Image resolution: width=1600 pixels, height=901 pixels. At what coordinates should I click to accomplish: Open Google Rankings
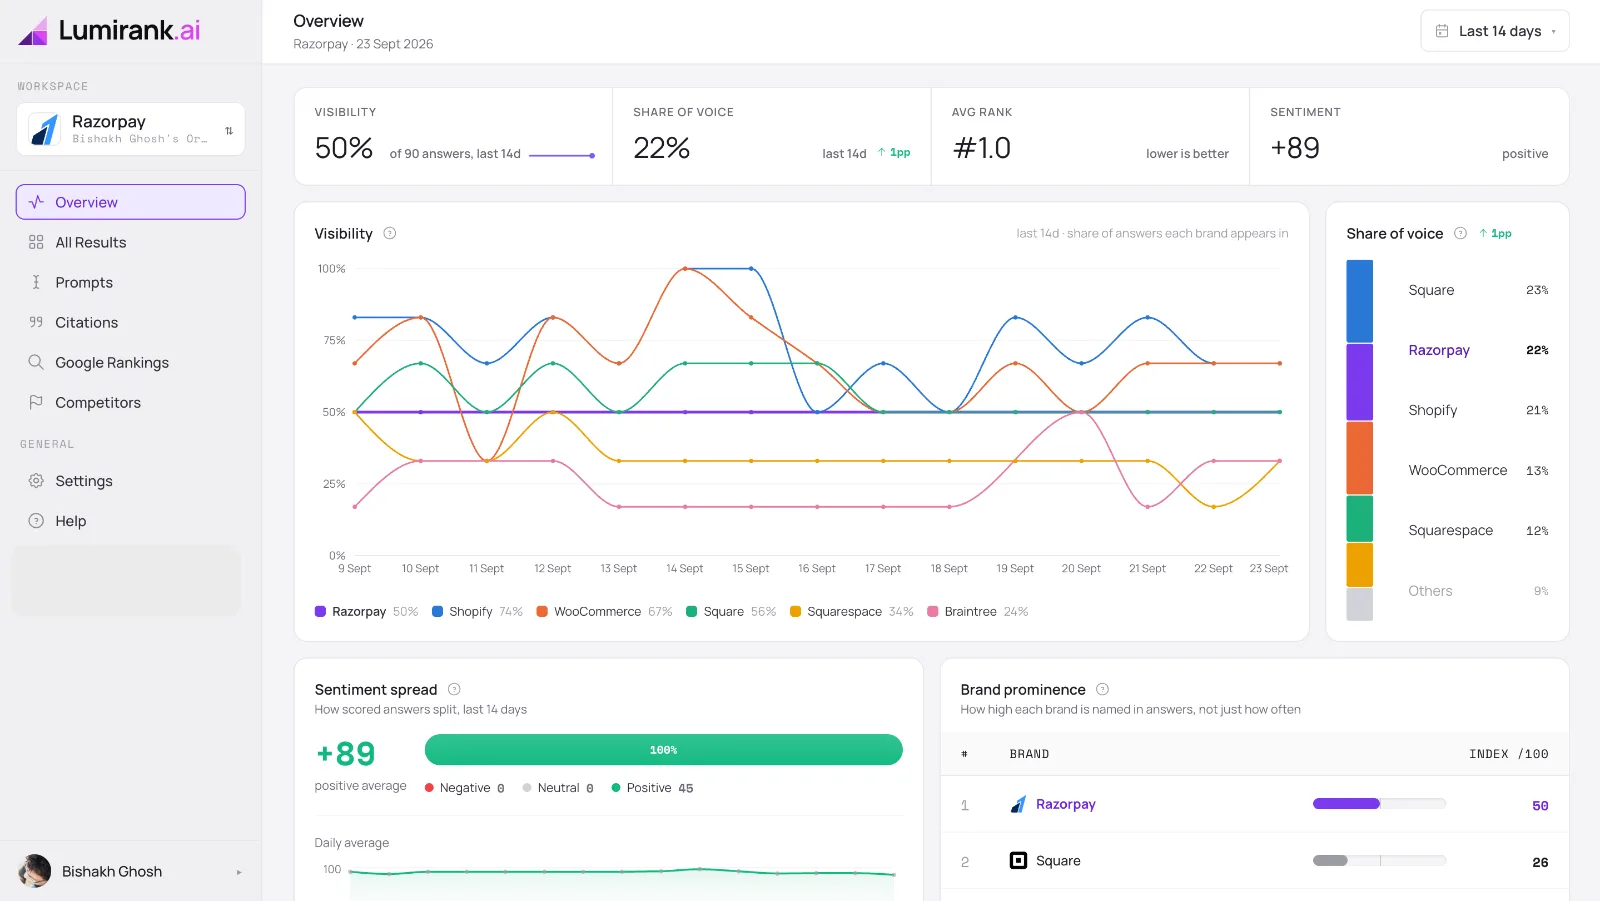tap(130, 362)
